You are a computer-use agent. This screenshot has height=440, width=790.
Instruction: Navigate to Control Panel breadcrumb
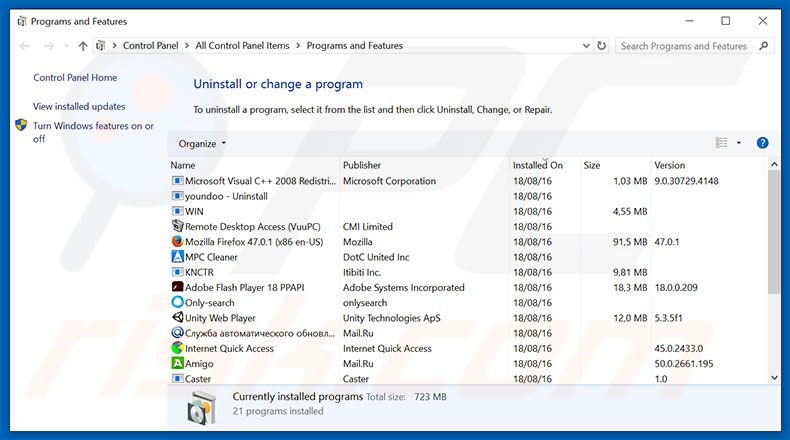151,45
